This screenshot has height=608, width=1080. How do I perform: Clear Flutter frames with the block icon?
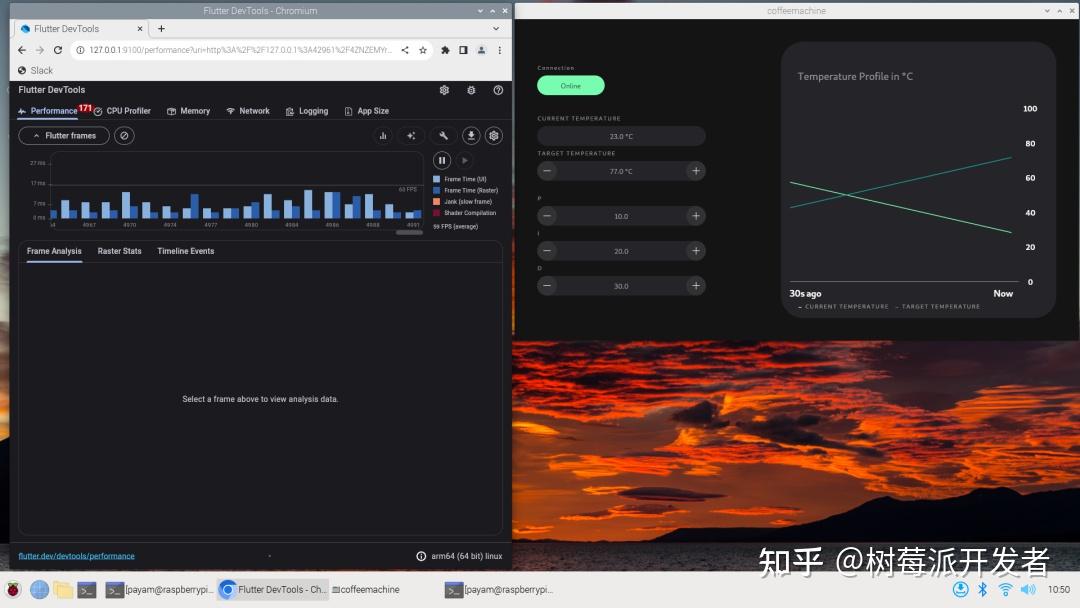(124, 135)
